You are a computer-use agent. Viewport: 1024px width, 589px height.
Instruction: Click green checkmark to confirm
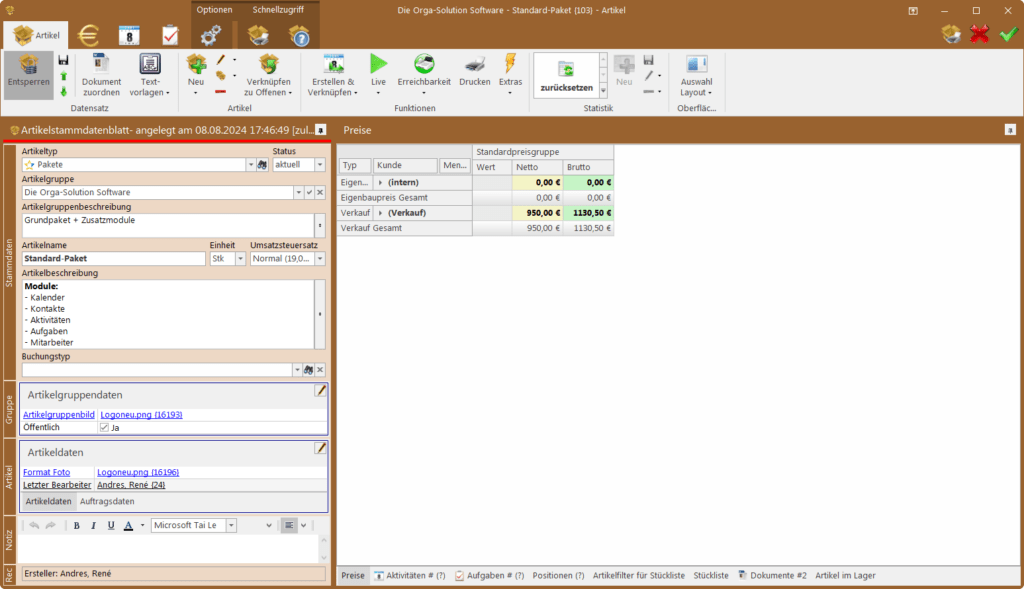pos(1008,34)
